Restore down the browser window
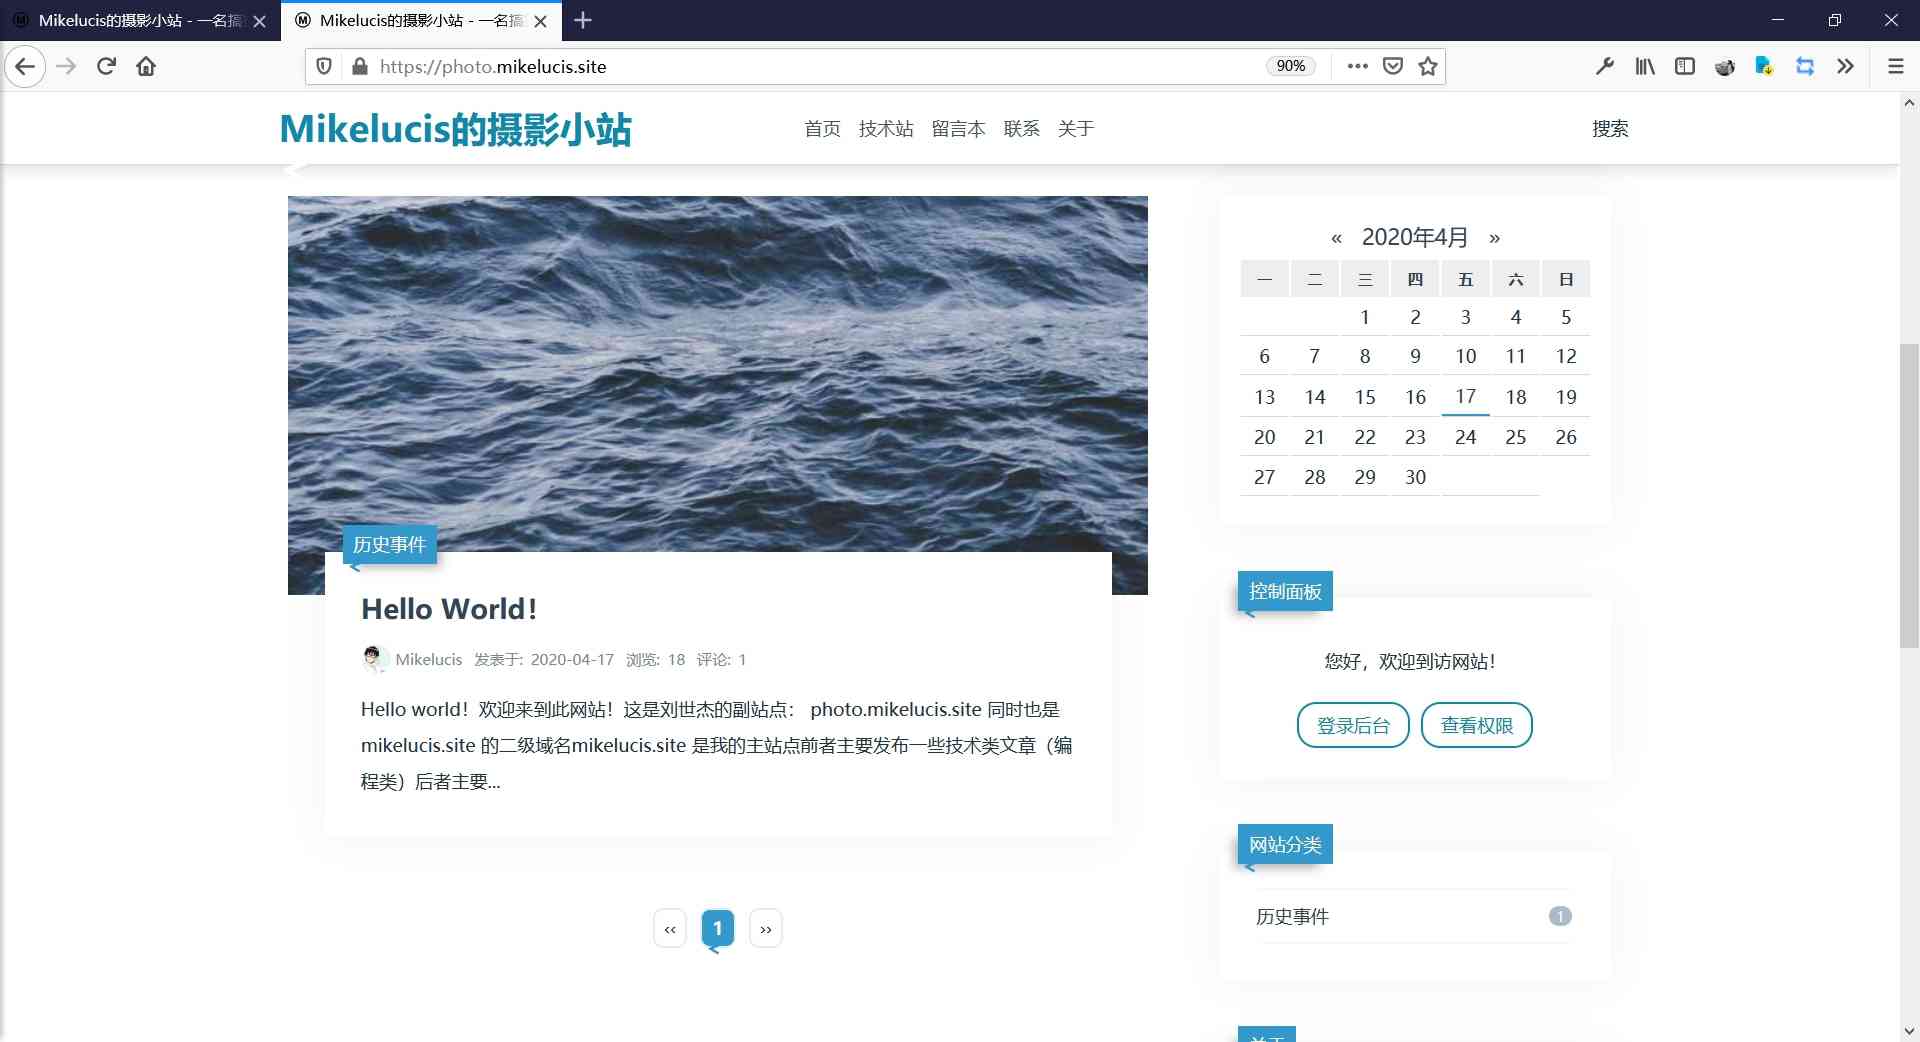This screenshot has width=1920, height=1042. 1834,20
